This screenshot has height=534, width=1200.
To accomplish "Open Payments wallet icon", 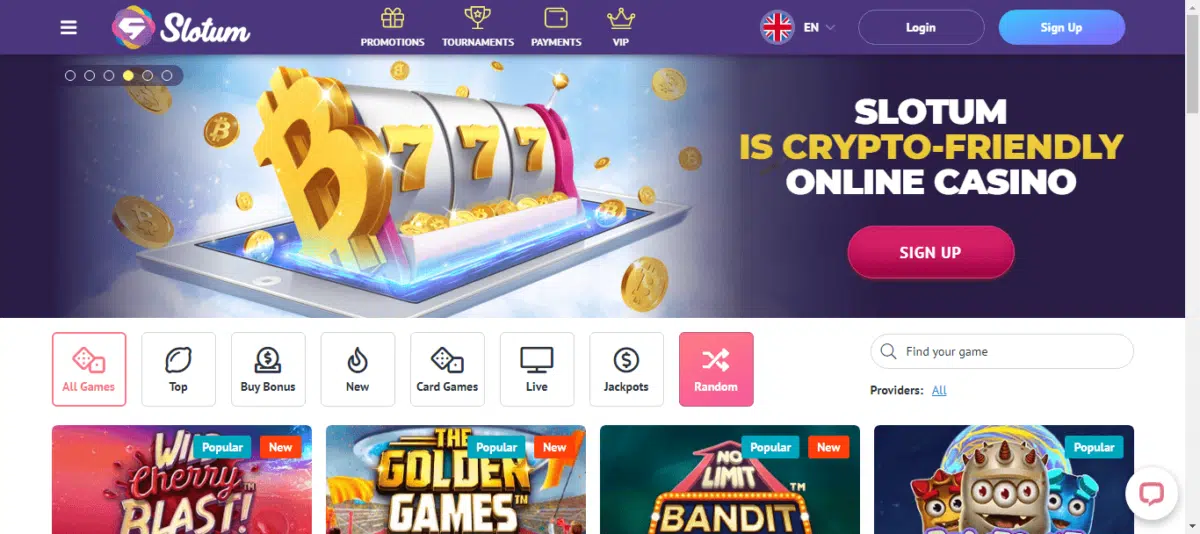I will click(556, 18).
